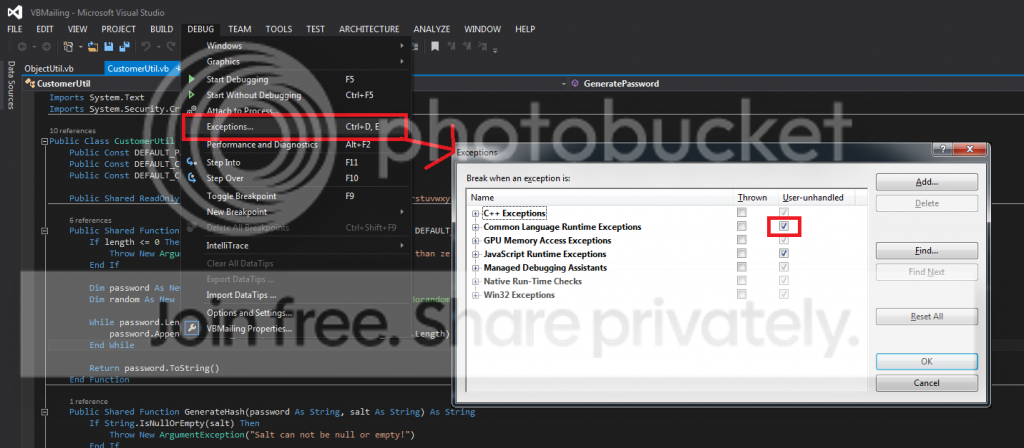Click the Redo toolbar icon
Viewport: 1024px width, 448px height.
tap(170, 46)
